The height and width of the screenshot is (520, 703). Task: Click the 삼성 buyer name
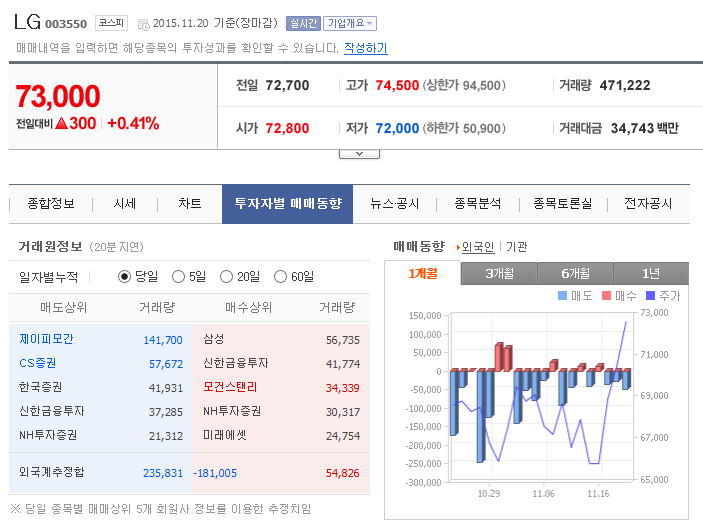(x=213, y=339)
